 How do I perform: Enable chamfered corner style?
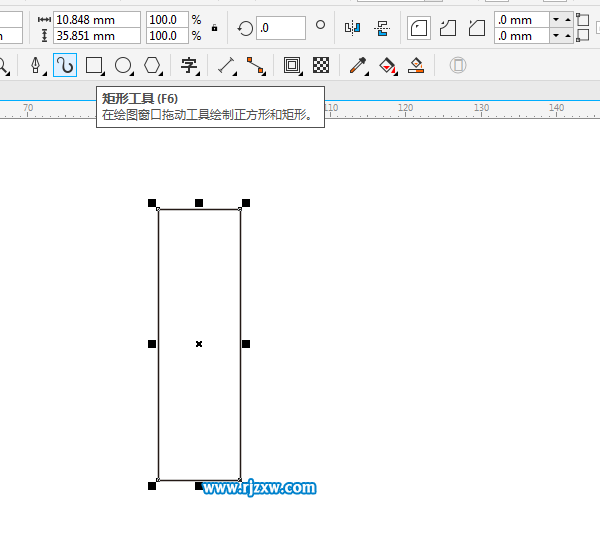[477, 28]
